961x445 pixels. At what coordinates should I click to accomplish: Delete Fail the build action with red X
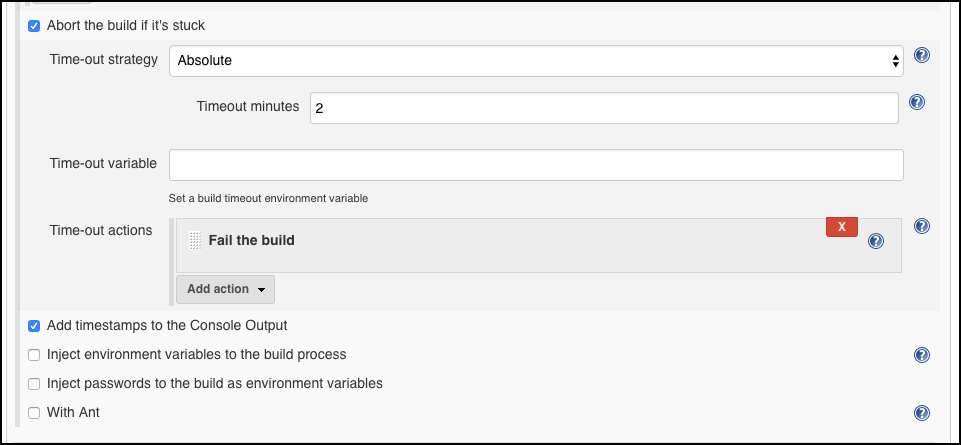click(841, 226)
